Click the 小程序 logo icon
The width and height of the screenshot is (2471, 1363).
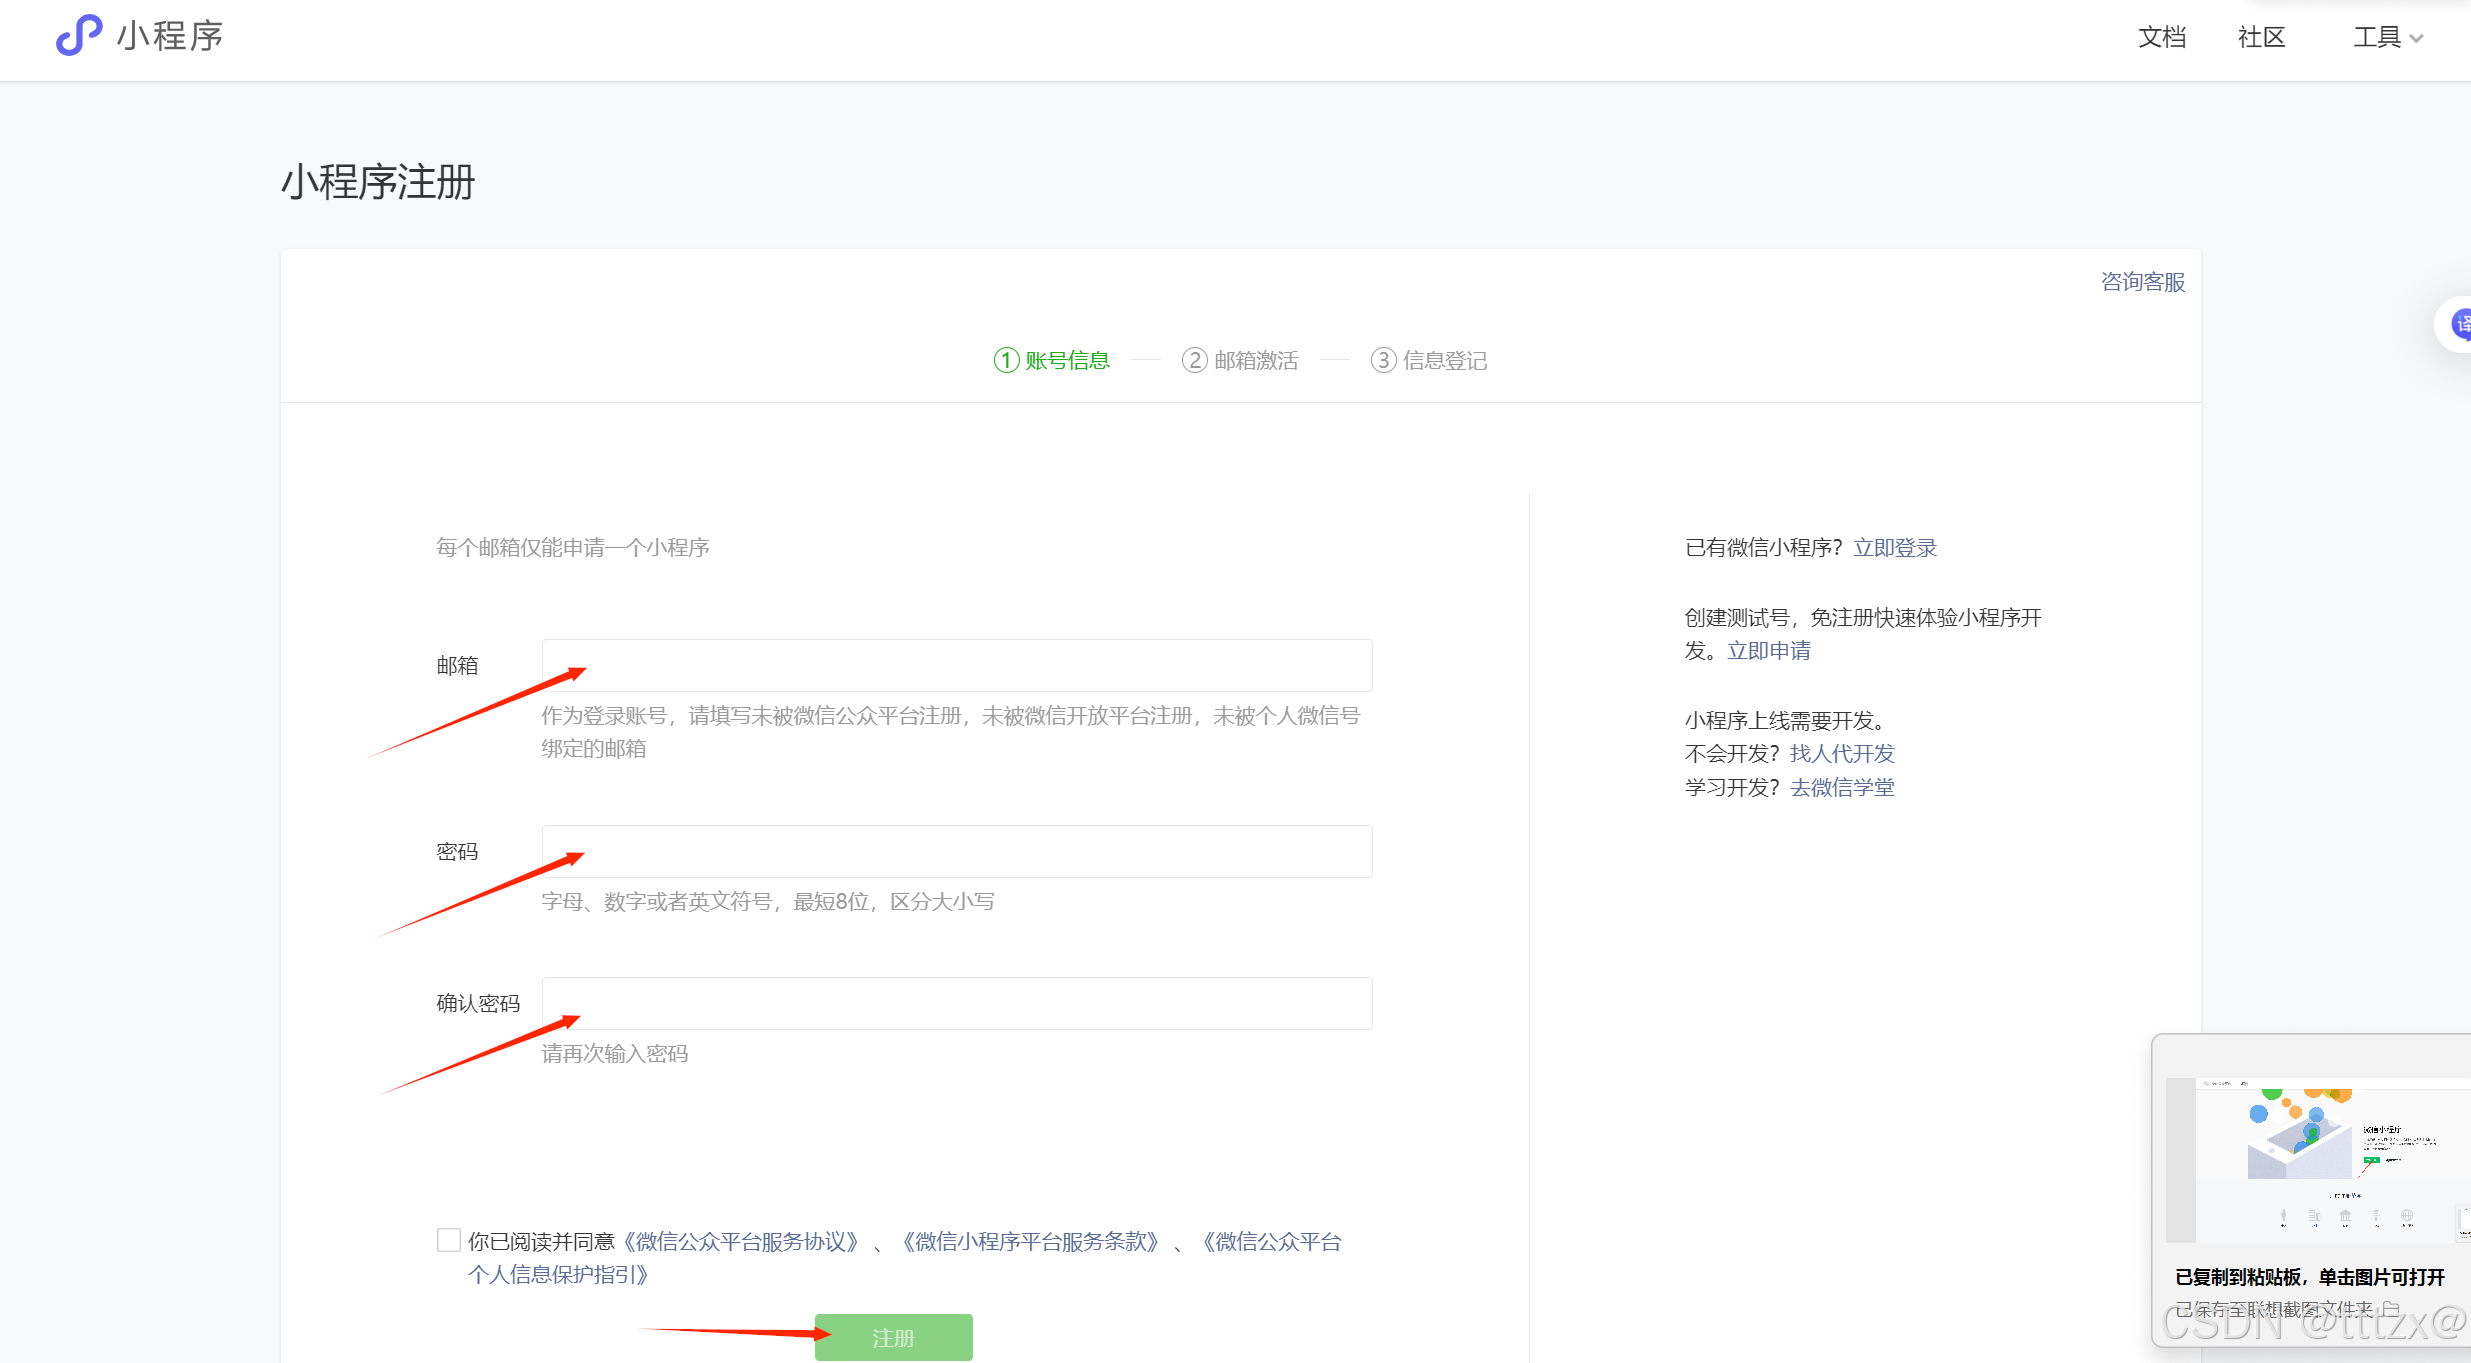tap(79, 35)
